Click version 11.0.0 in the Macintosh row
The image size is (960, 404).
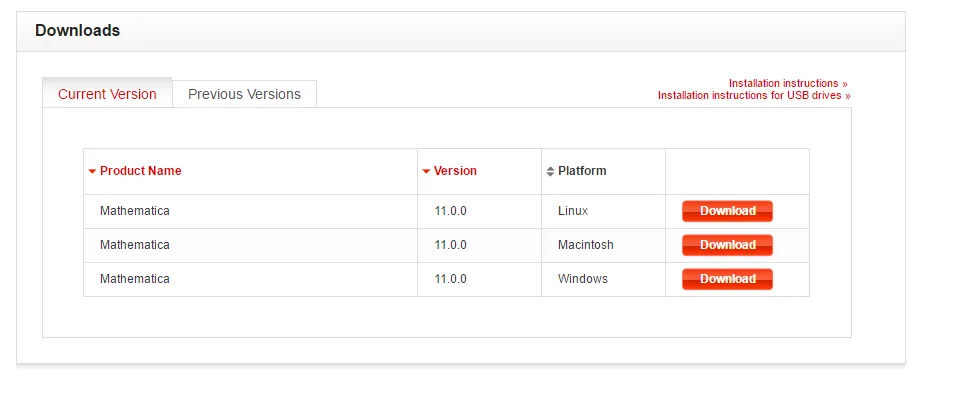pos(451,245)
